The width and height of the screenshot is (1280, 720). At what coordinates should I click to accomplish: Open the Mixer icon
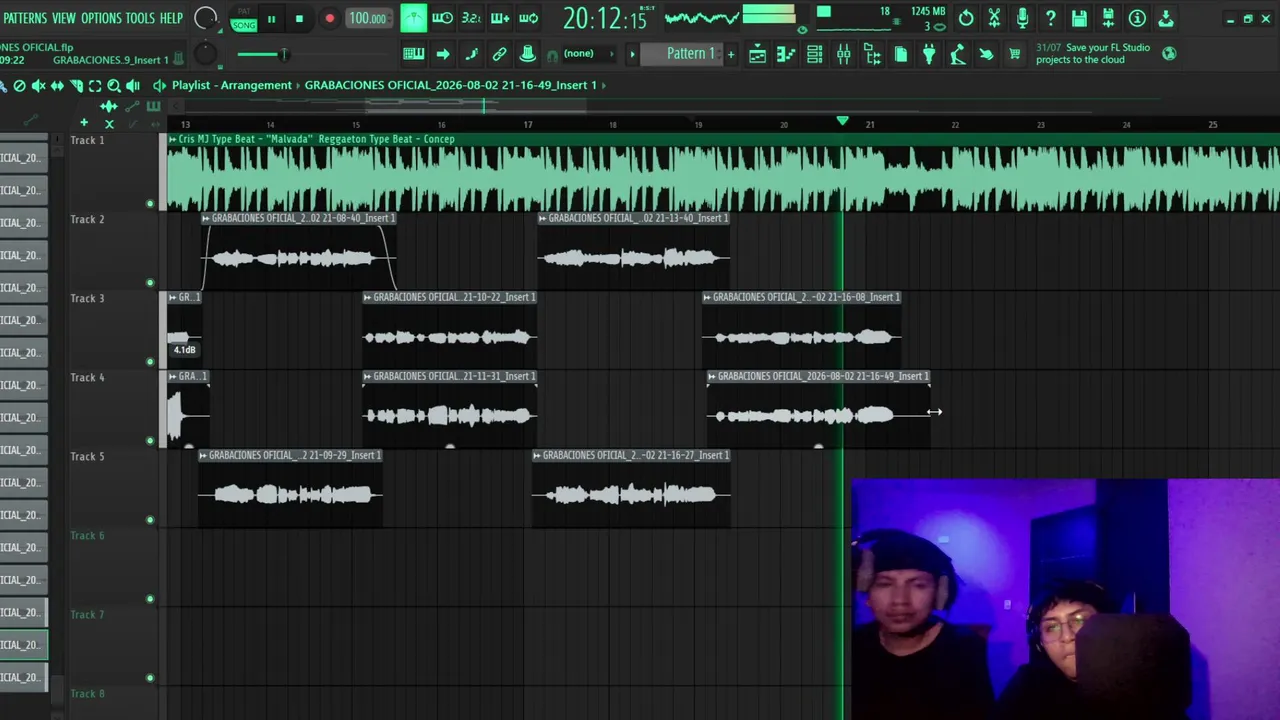pyautogui.click(x=844, y=54)
